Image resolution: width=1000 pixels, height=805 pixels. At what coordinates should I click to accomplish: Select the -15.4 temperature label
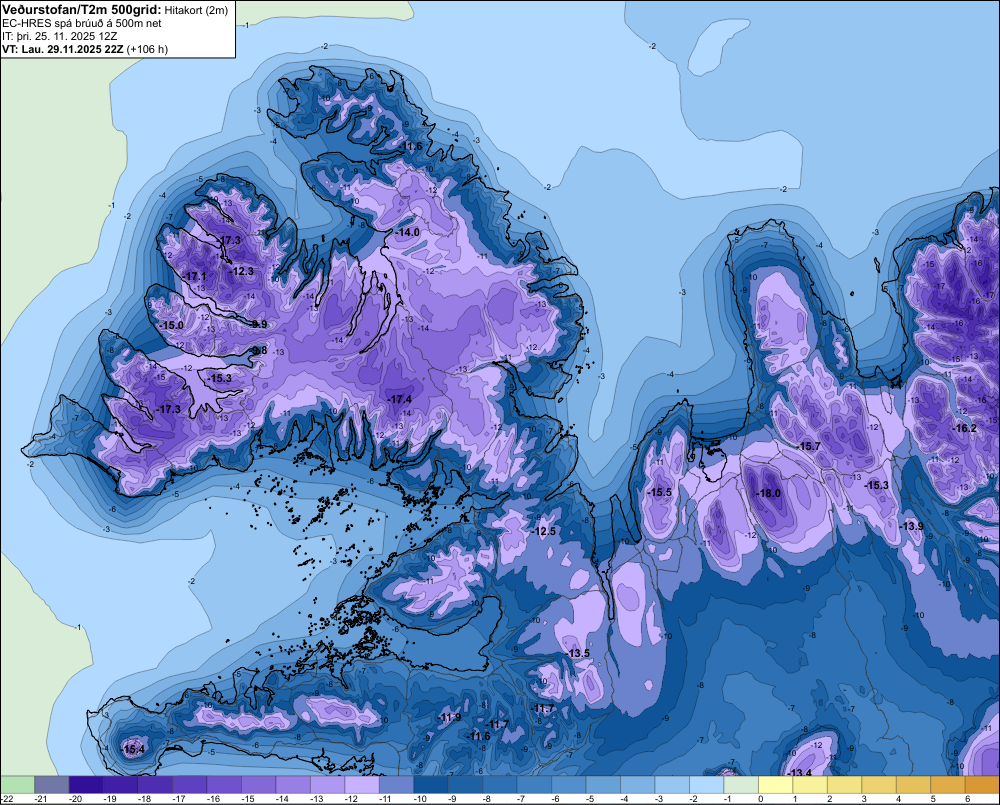(x=133, y=749)
